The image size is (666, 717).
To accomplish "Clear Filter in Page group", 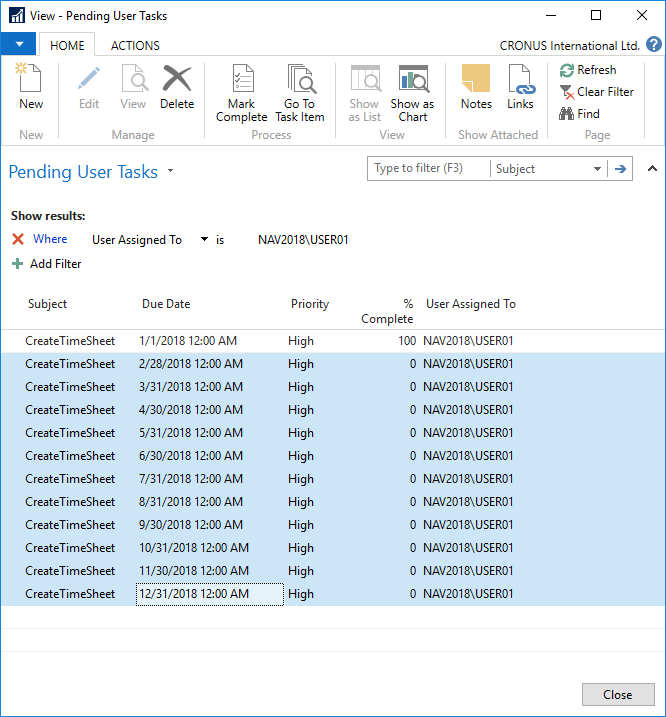I will pyautogui.click(x=597, y=92).
